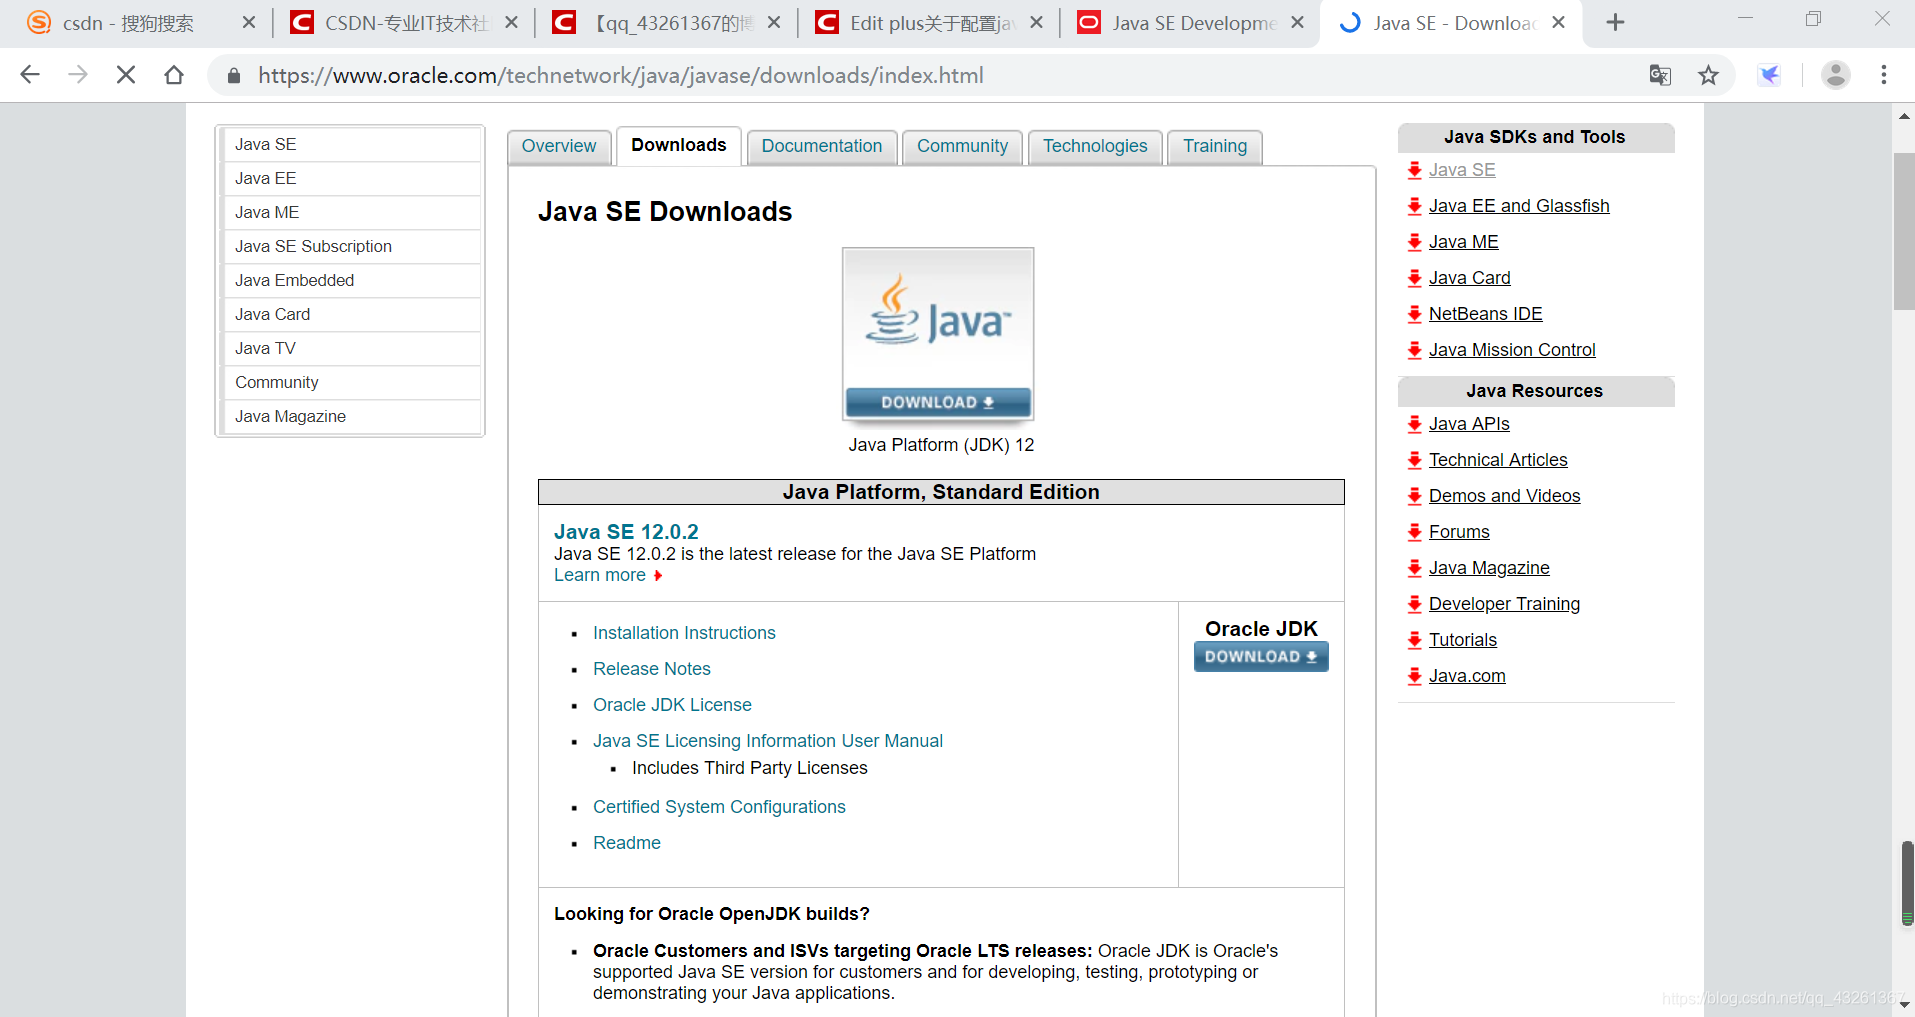Bookmark this page with the star icon
This screenshot has width=1915, height=1017.
(x=1708, y=75)
